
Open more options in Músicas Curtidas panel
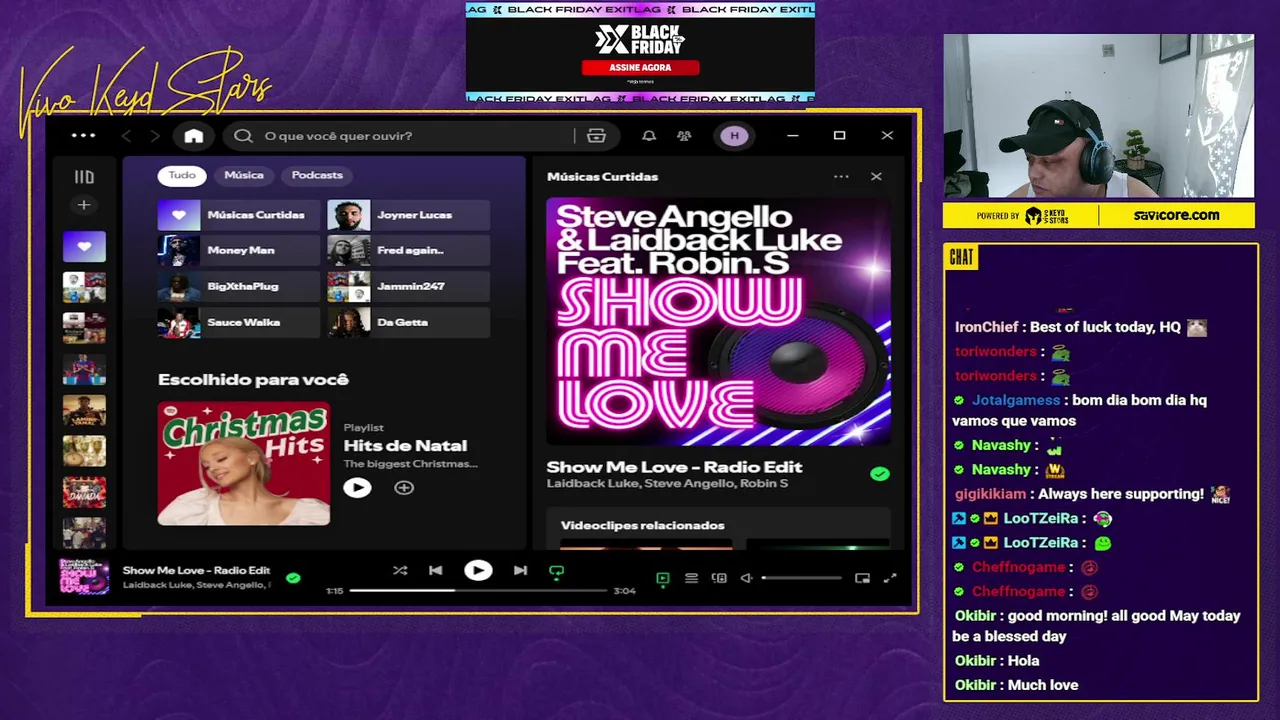click(841, 177)
